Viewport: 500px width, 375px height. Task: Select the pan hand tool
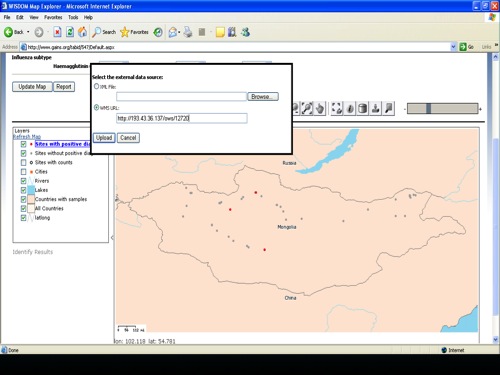click(x=320, y=109)
